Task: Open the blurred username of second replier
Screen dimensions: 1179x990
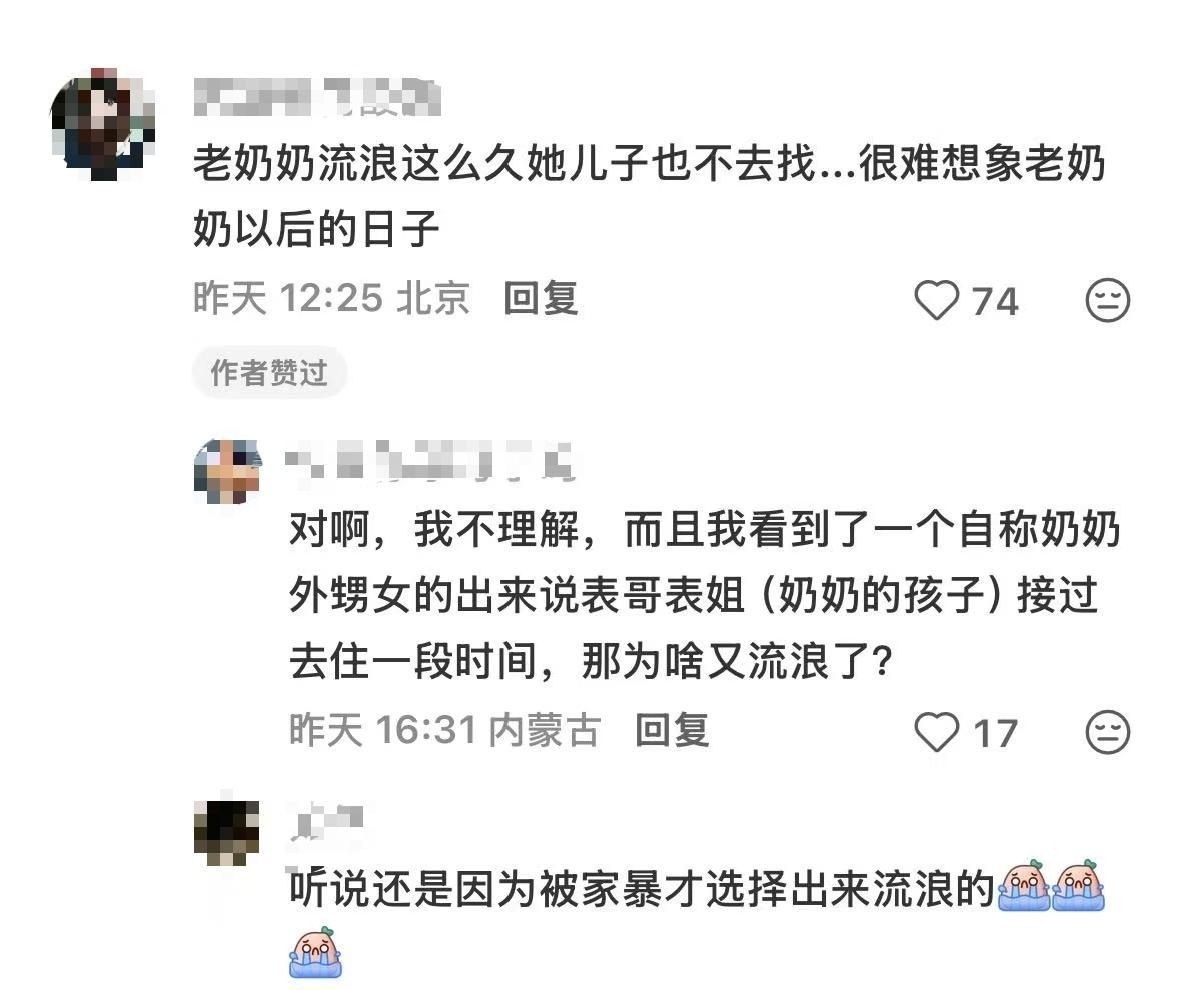Action: pos(431,460)
